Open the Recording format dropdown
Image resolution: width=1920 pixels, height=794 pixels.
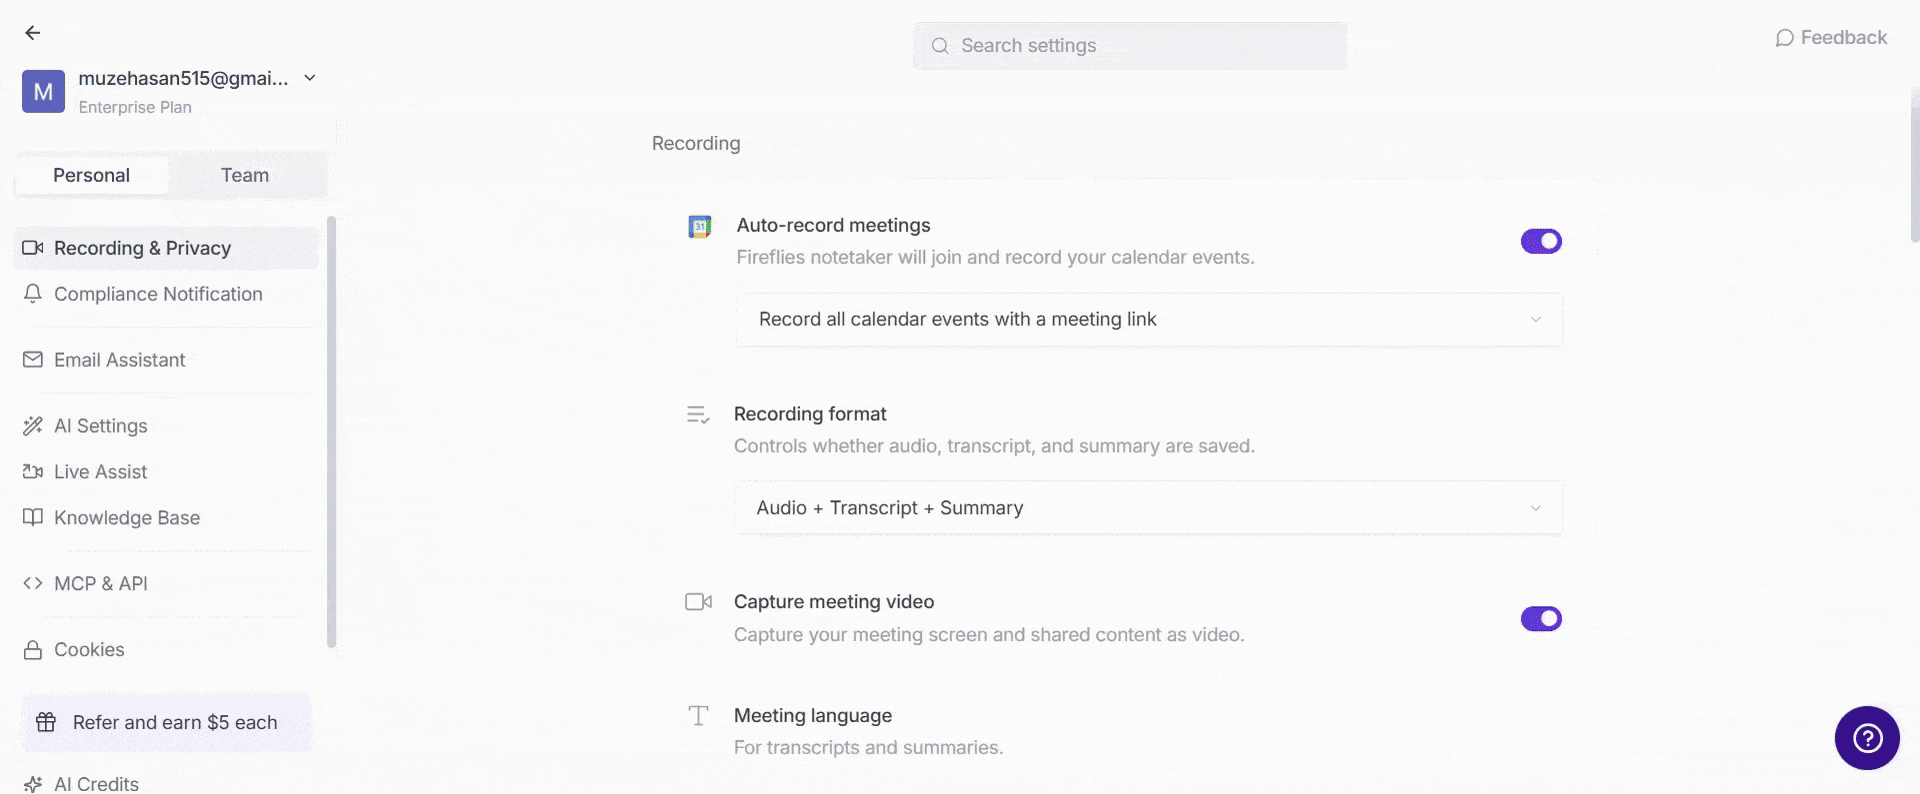pos(1148,508)
